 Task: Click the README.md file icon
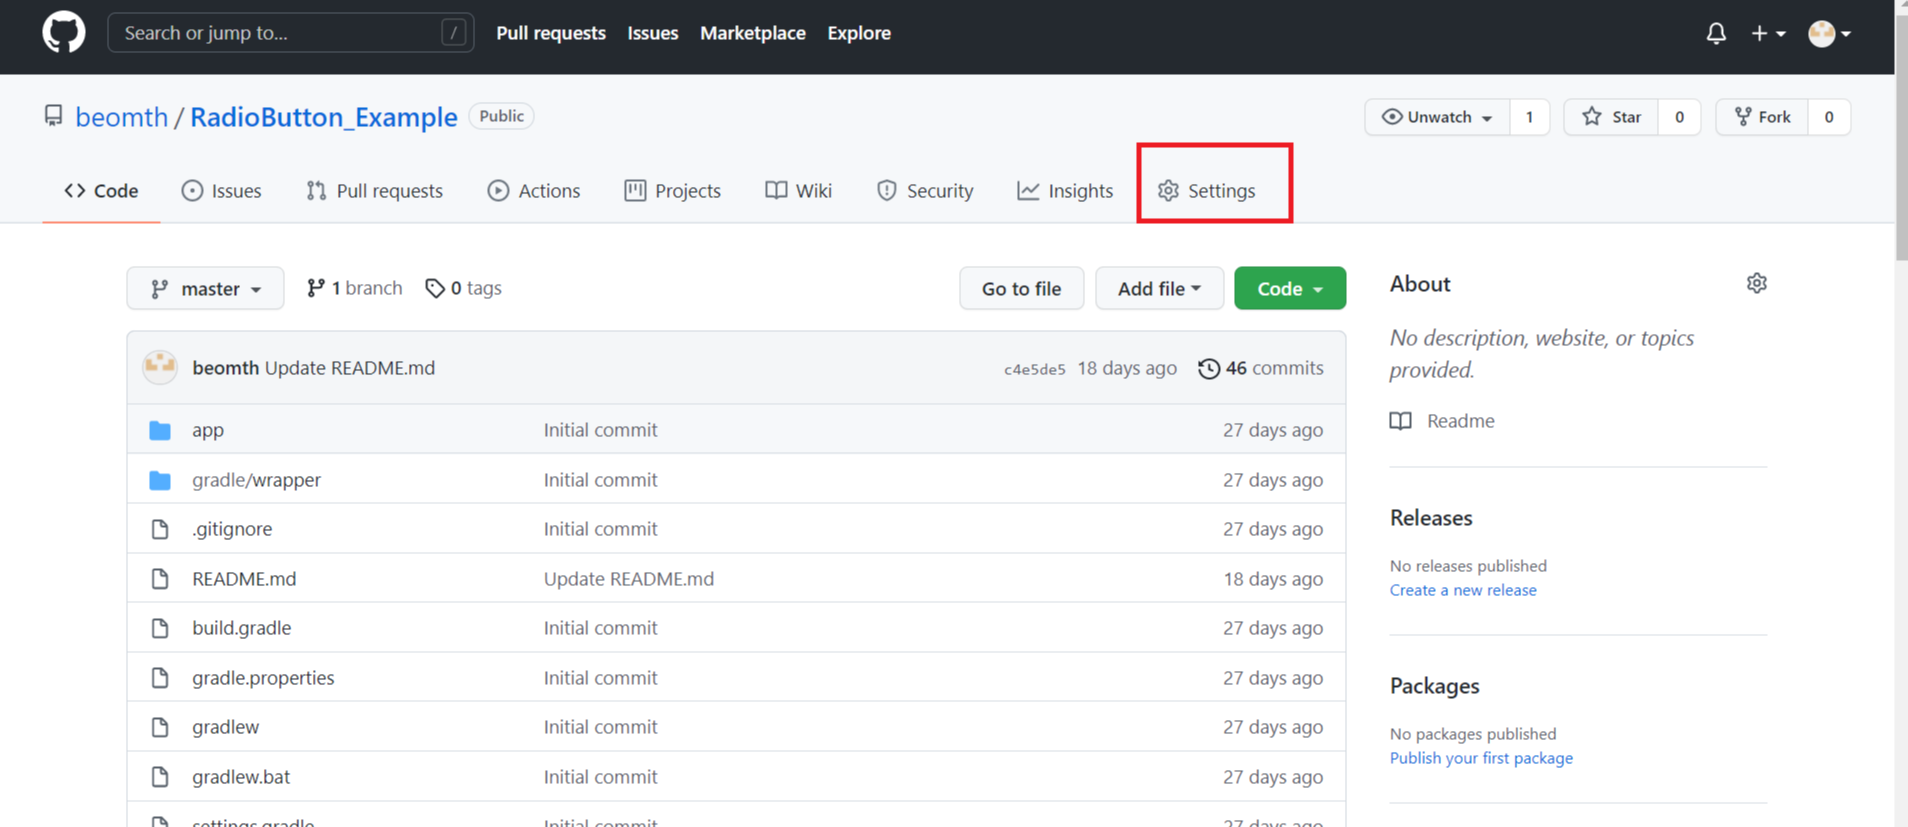point(160,579)
